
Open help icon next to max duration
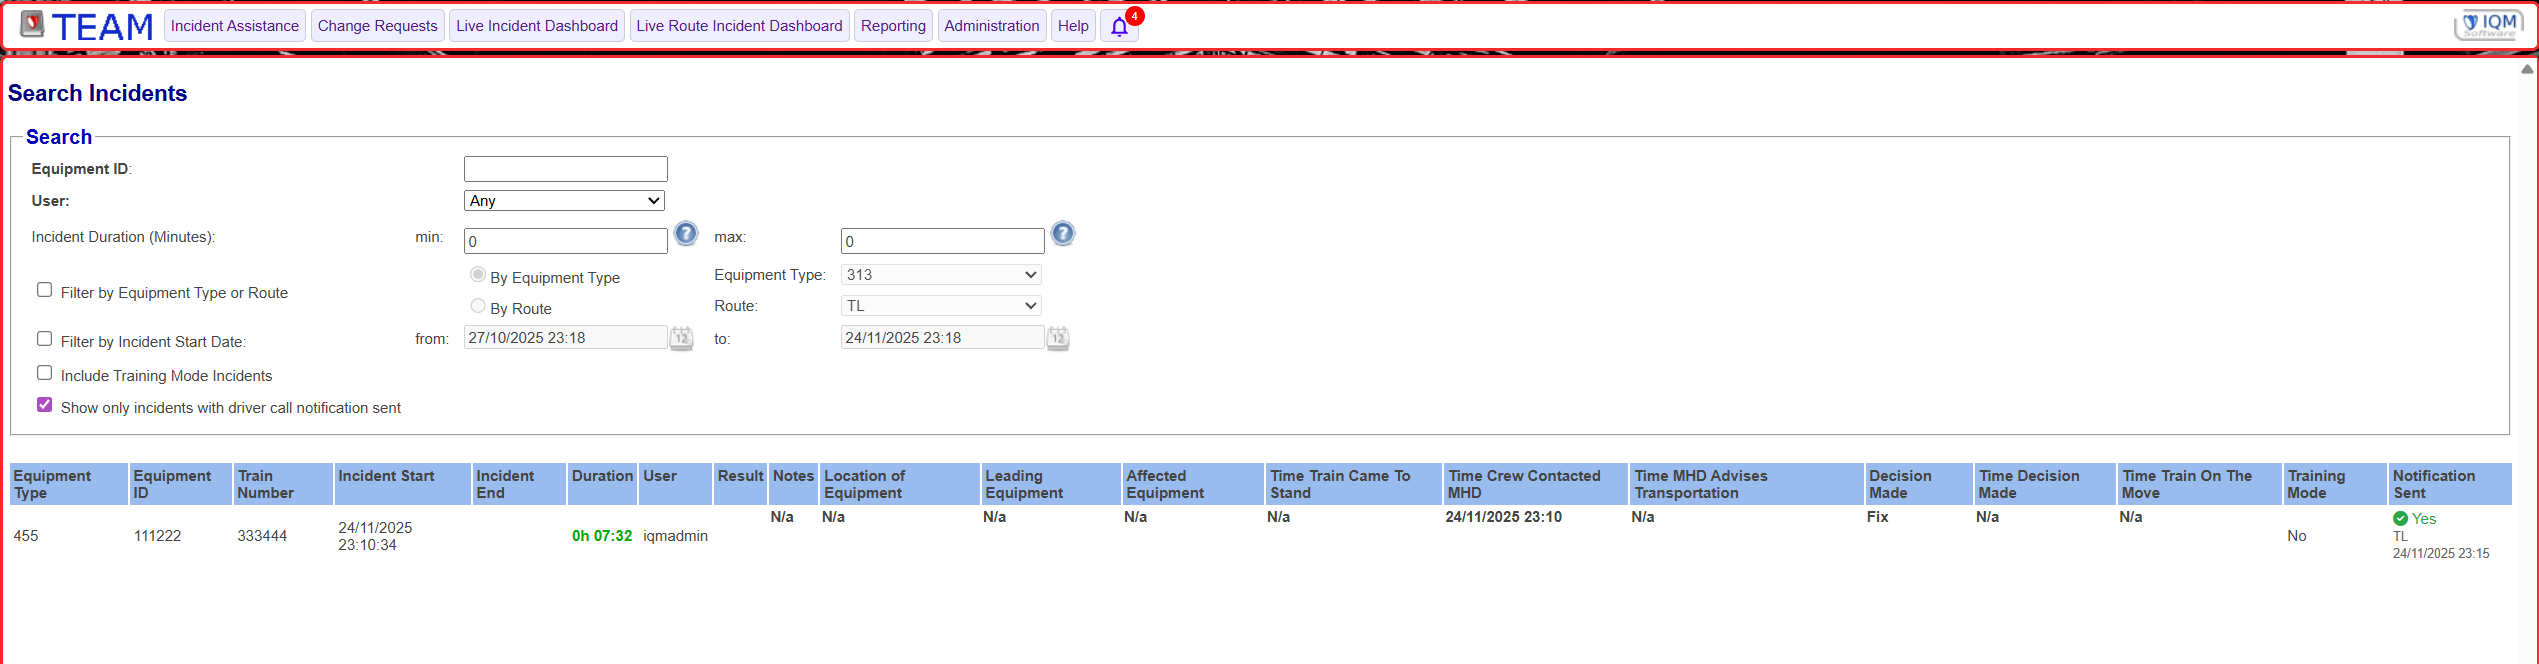[1062, 234]
